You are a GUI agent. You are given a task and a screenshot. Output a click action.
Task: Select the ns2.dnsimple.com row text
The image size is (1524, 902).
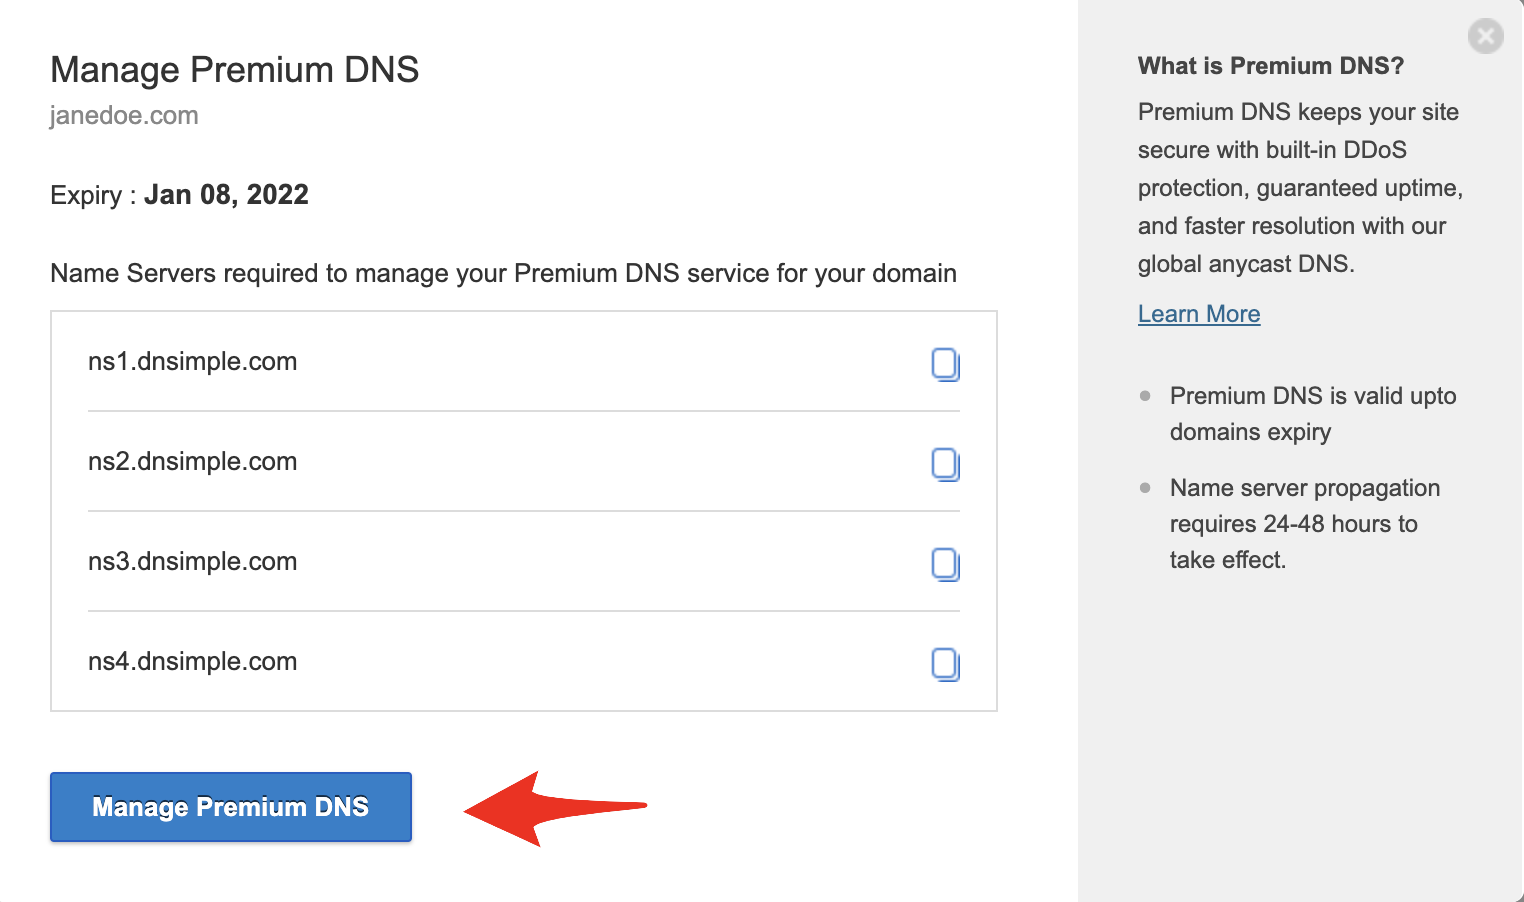pos(193,462)
